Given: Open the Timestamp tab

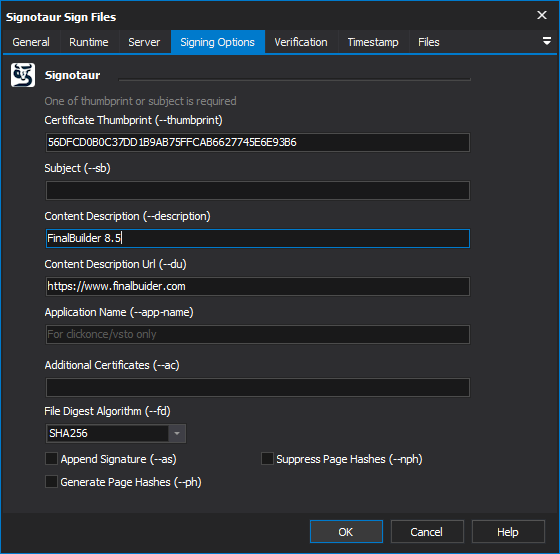Looking at the screenshot, I should 373,42.
